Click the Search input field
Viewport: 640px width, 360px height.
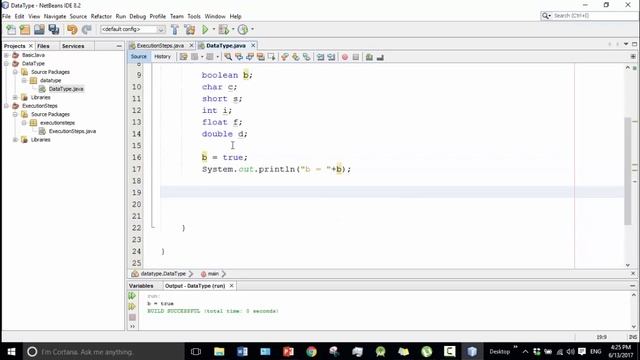pos(594,16)
